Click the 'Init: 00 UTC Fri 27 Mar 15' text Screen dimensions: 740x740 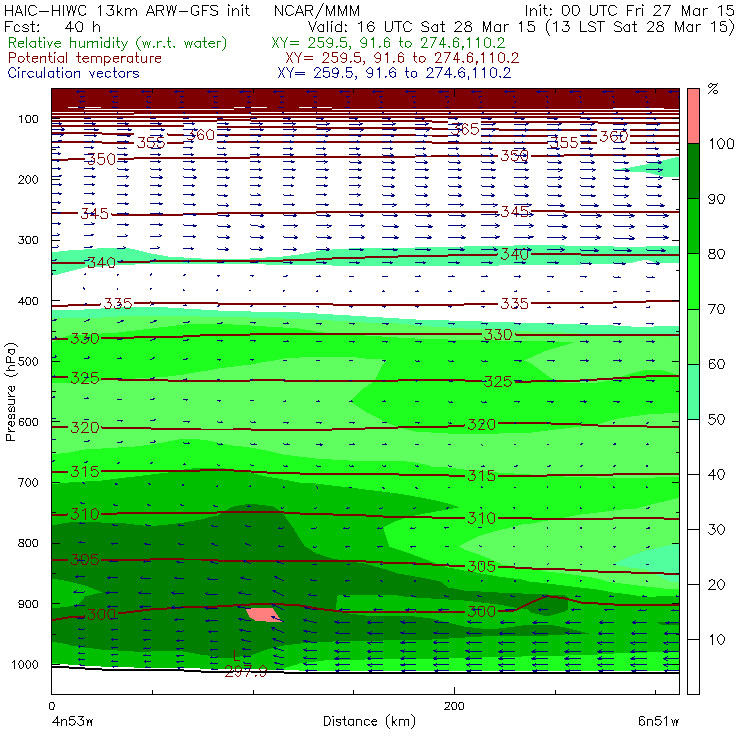(630, 11)
